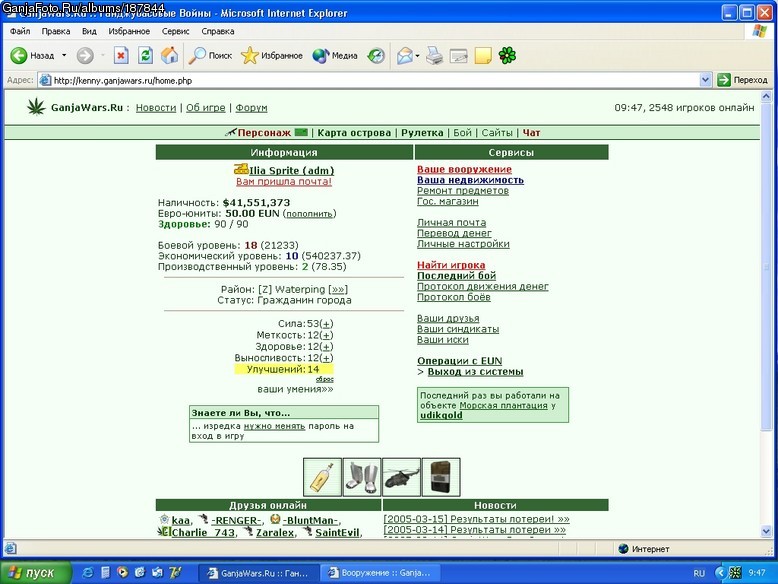
Task: Open Найти игрока link
Action: (451, 265)
